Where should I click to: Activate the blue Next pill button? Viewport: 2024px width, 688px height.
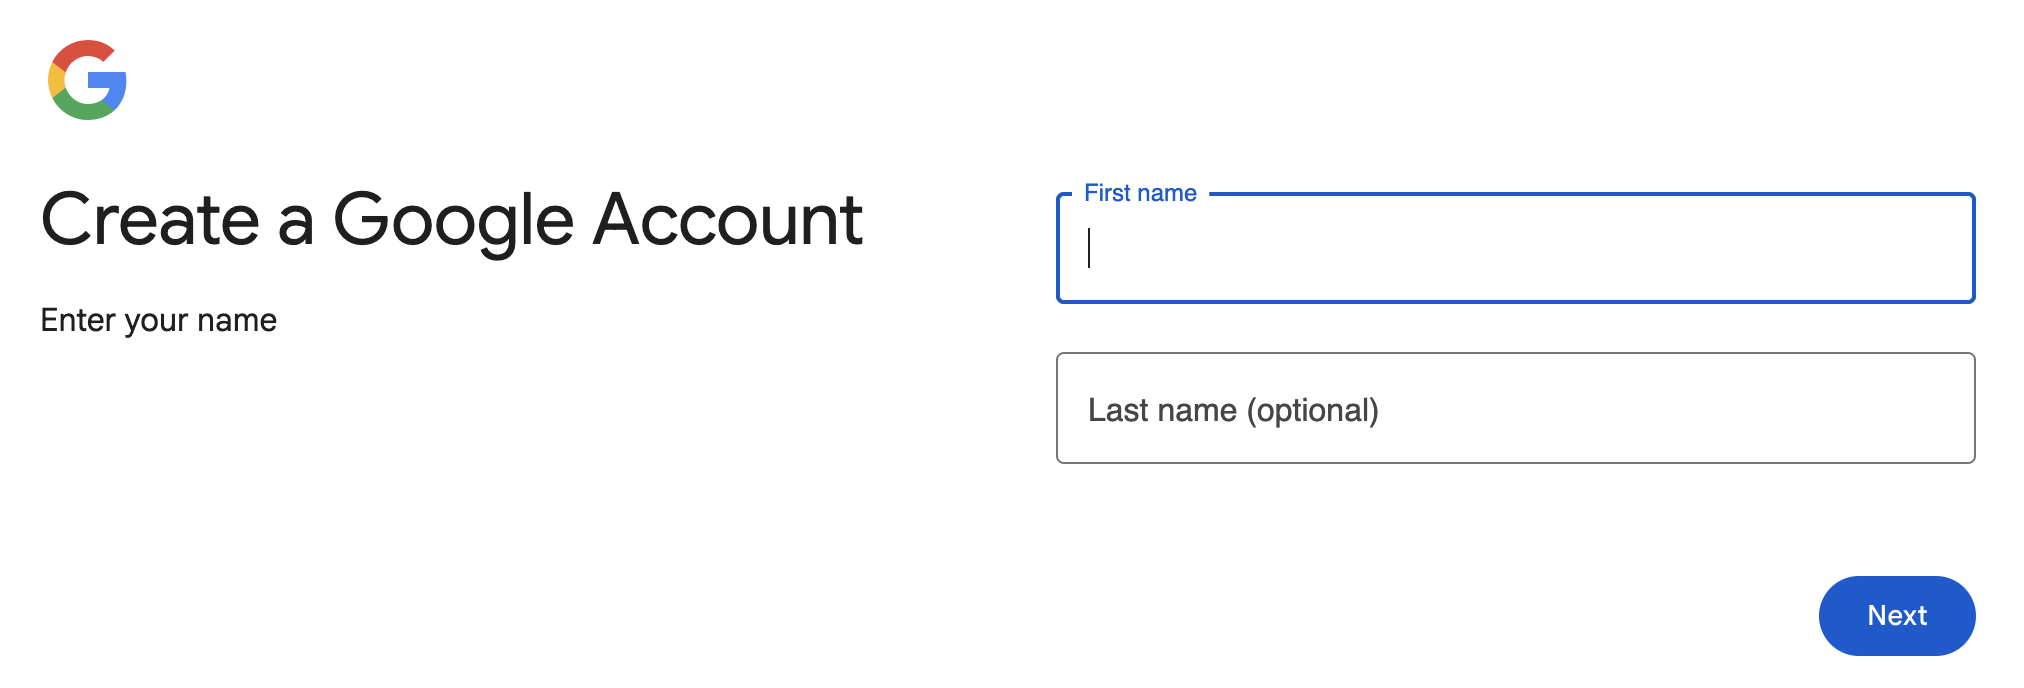pos(1896,616)
